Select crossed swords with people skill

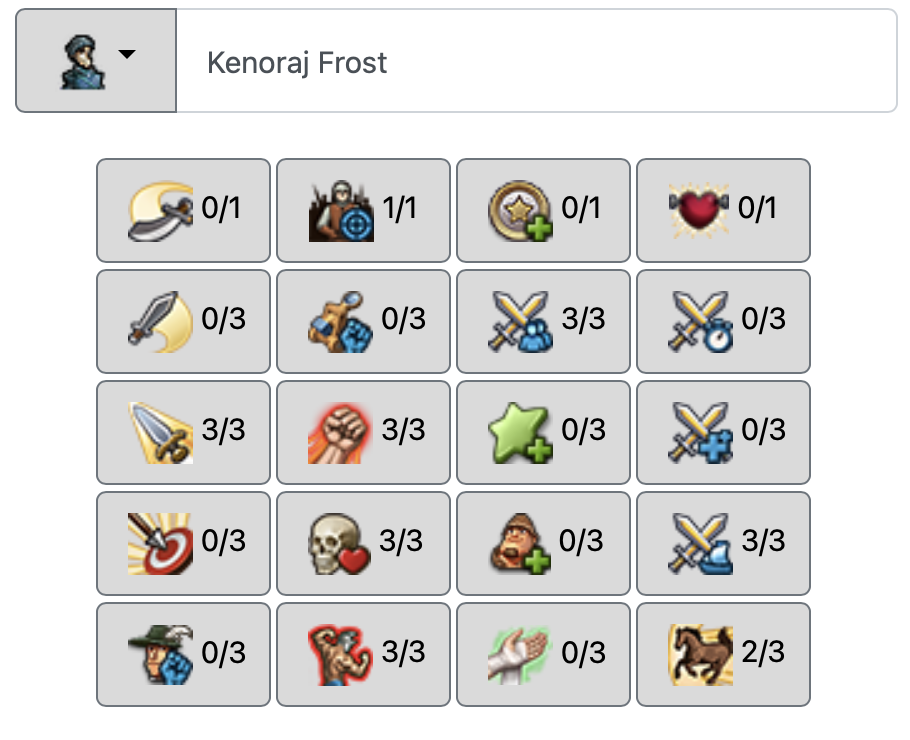tap(543, 321)
